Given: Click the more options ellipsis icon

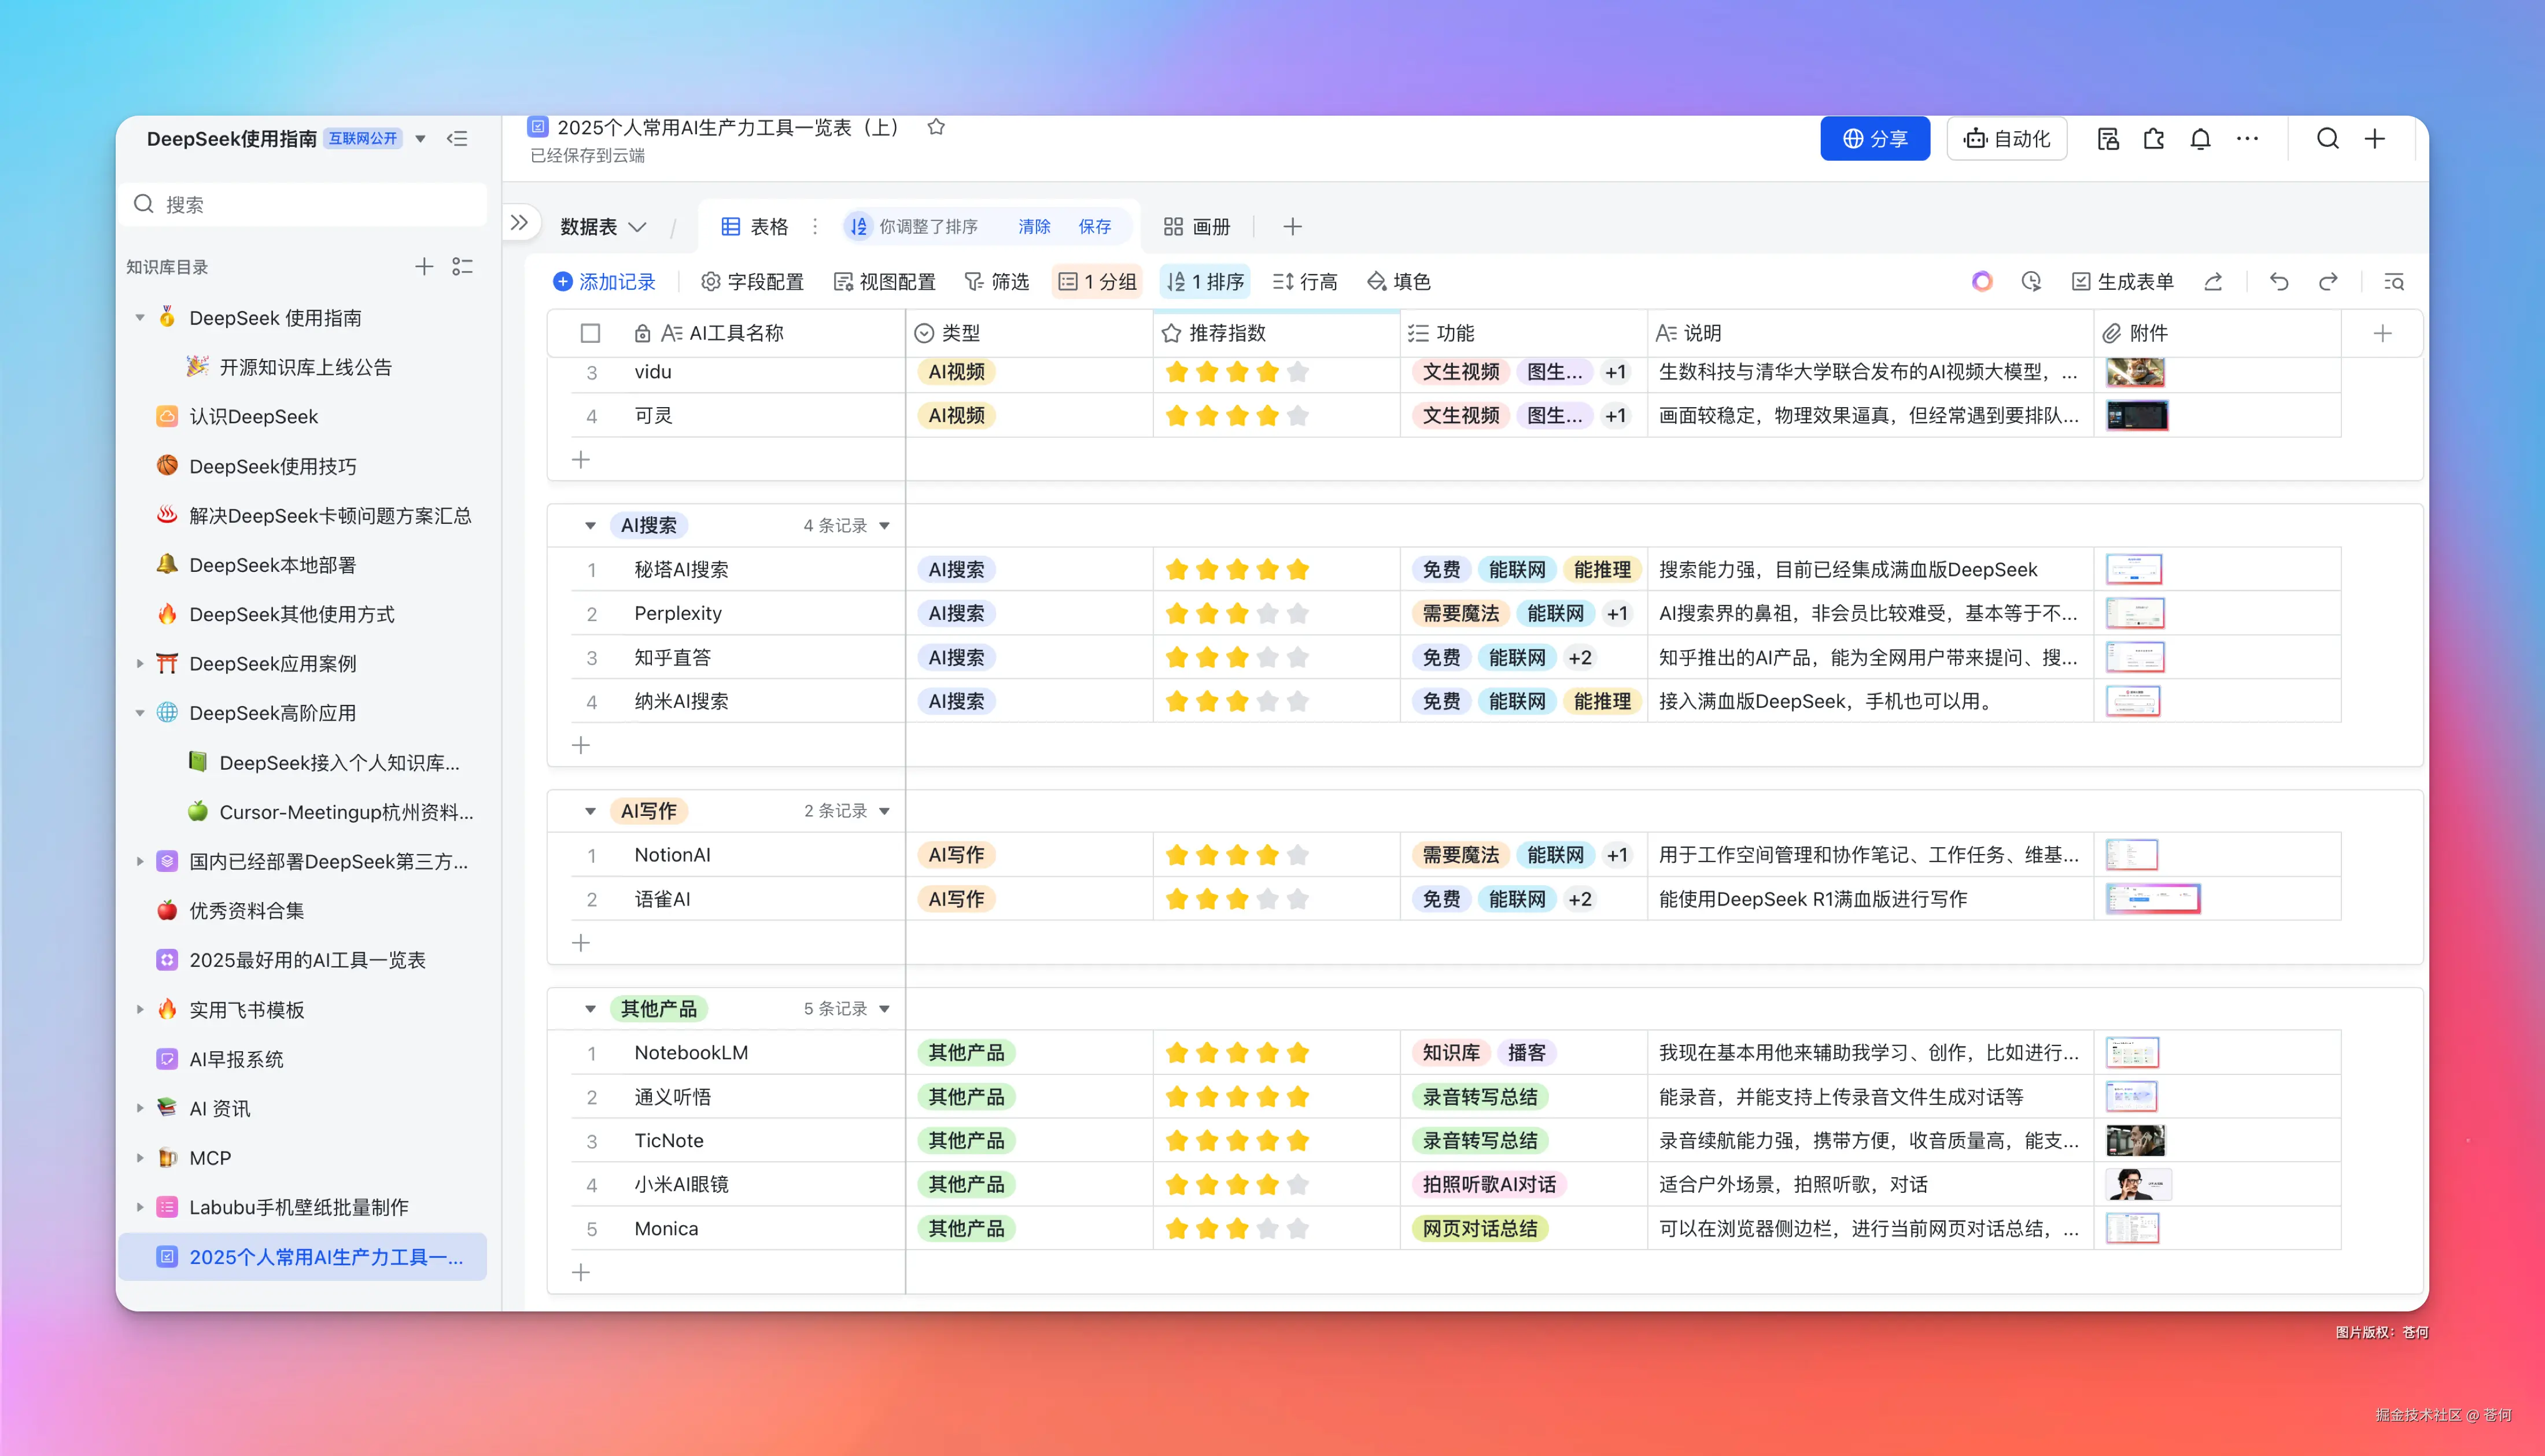Looking at the screenshot, I should pyautogui.click(x=2247, y=139).
